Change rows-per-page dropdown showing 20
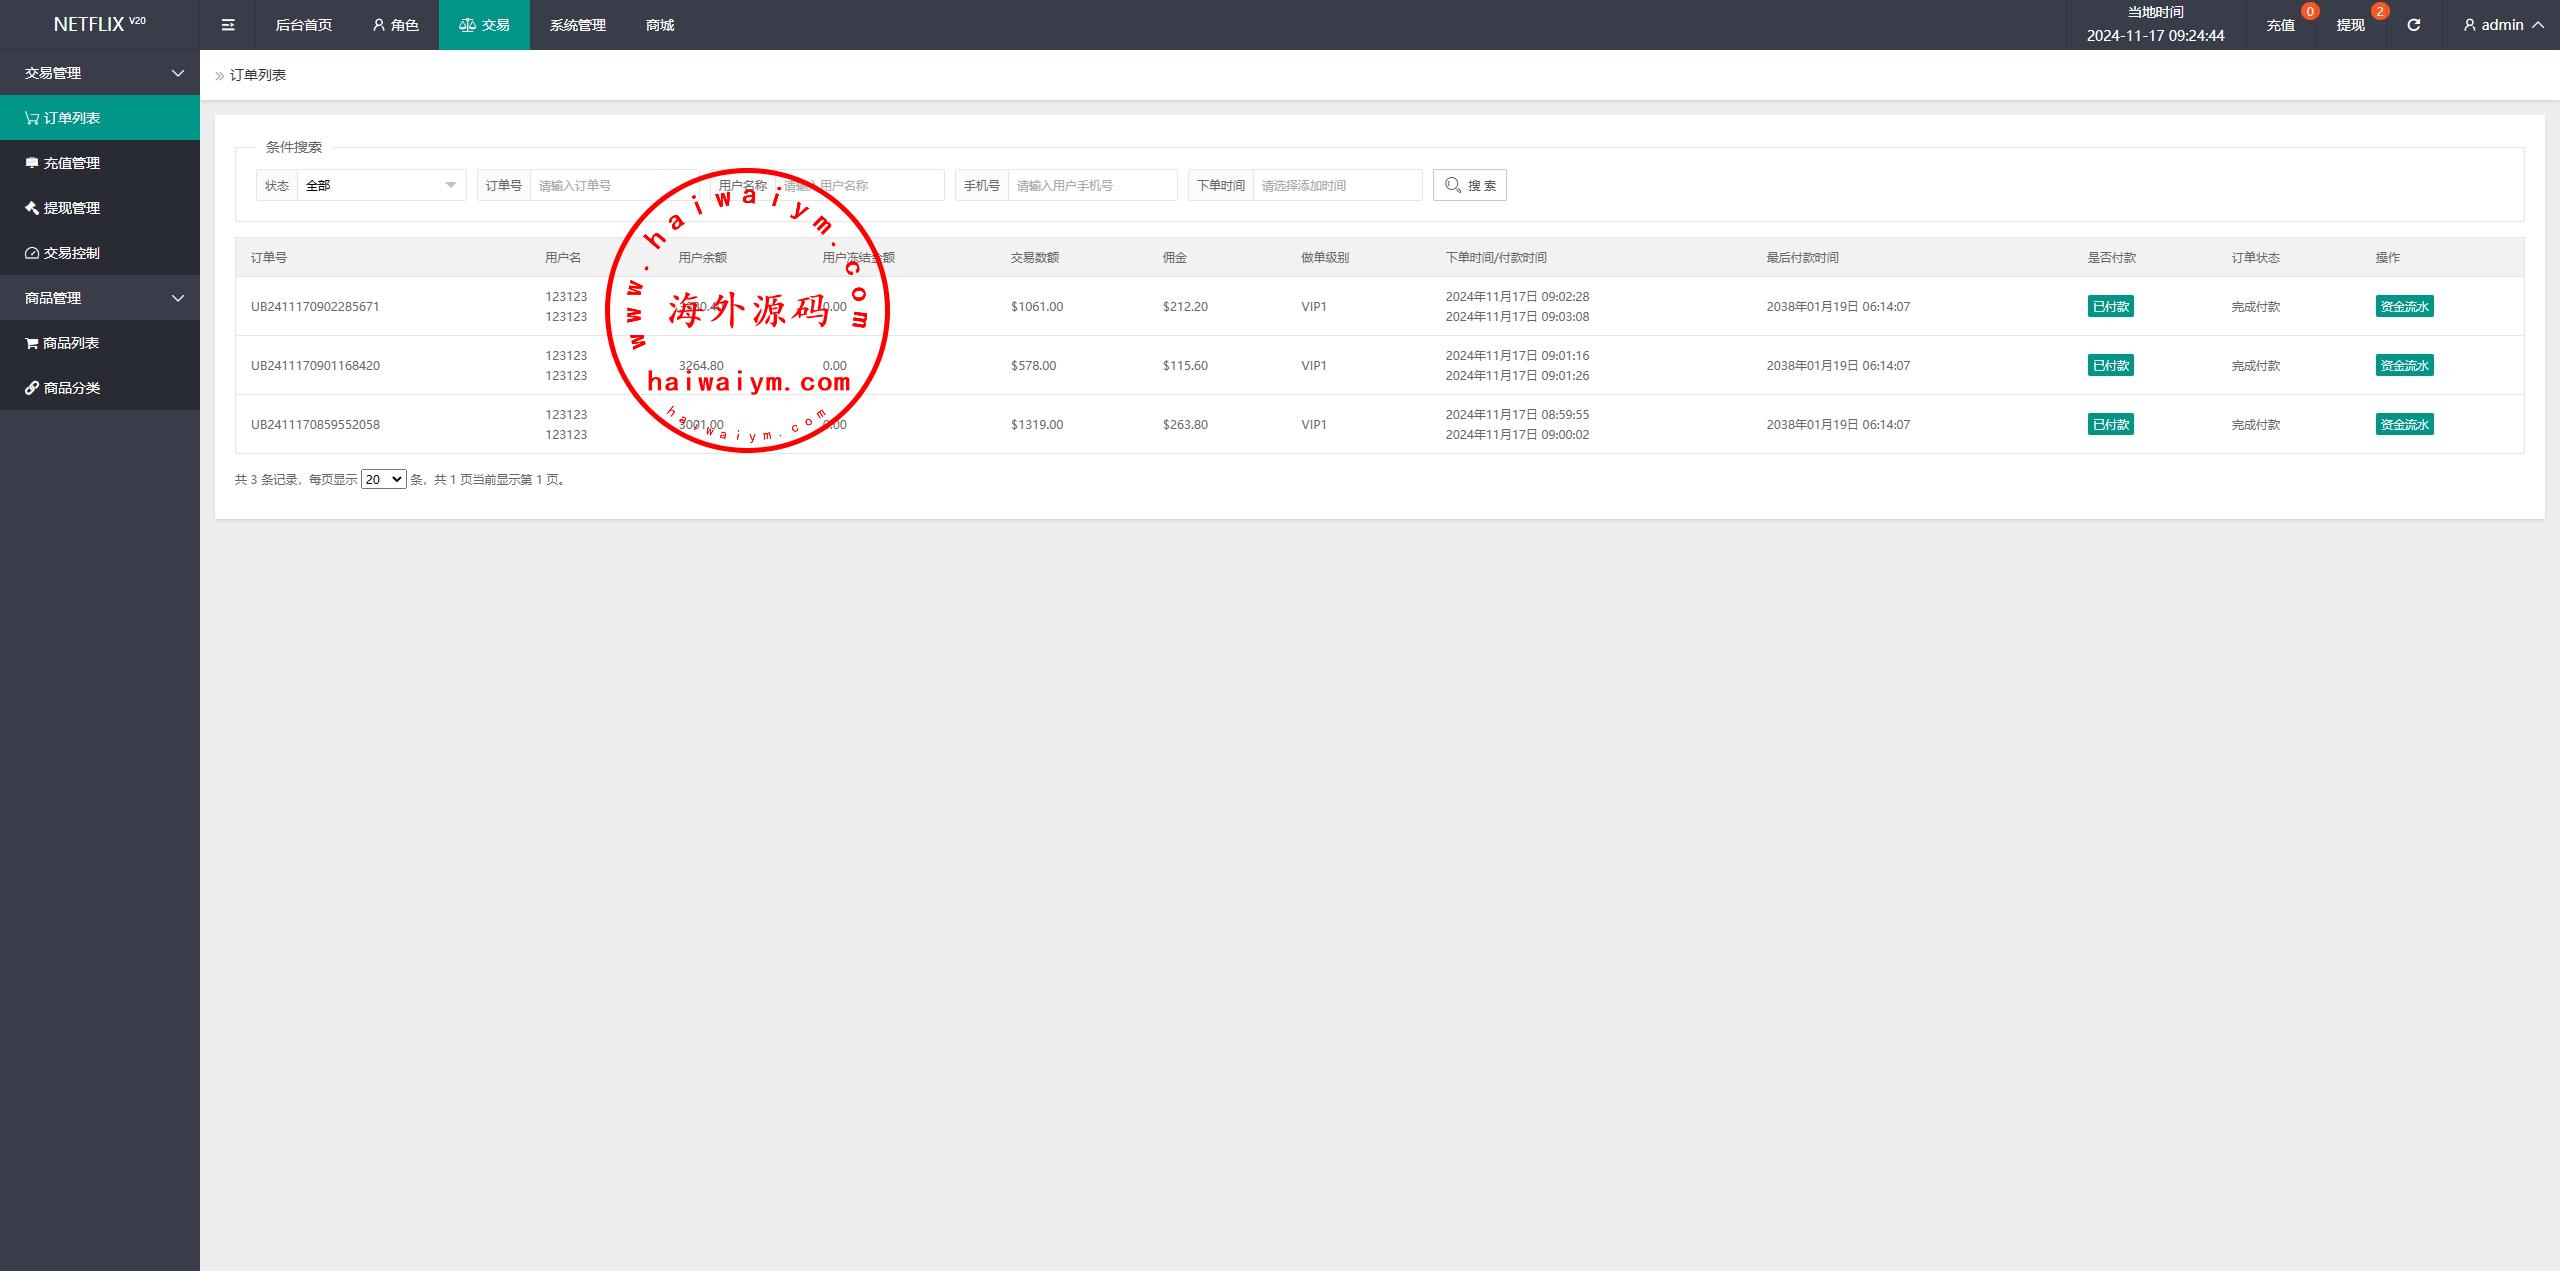 (383, 480)
